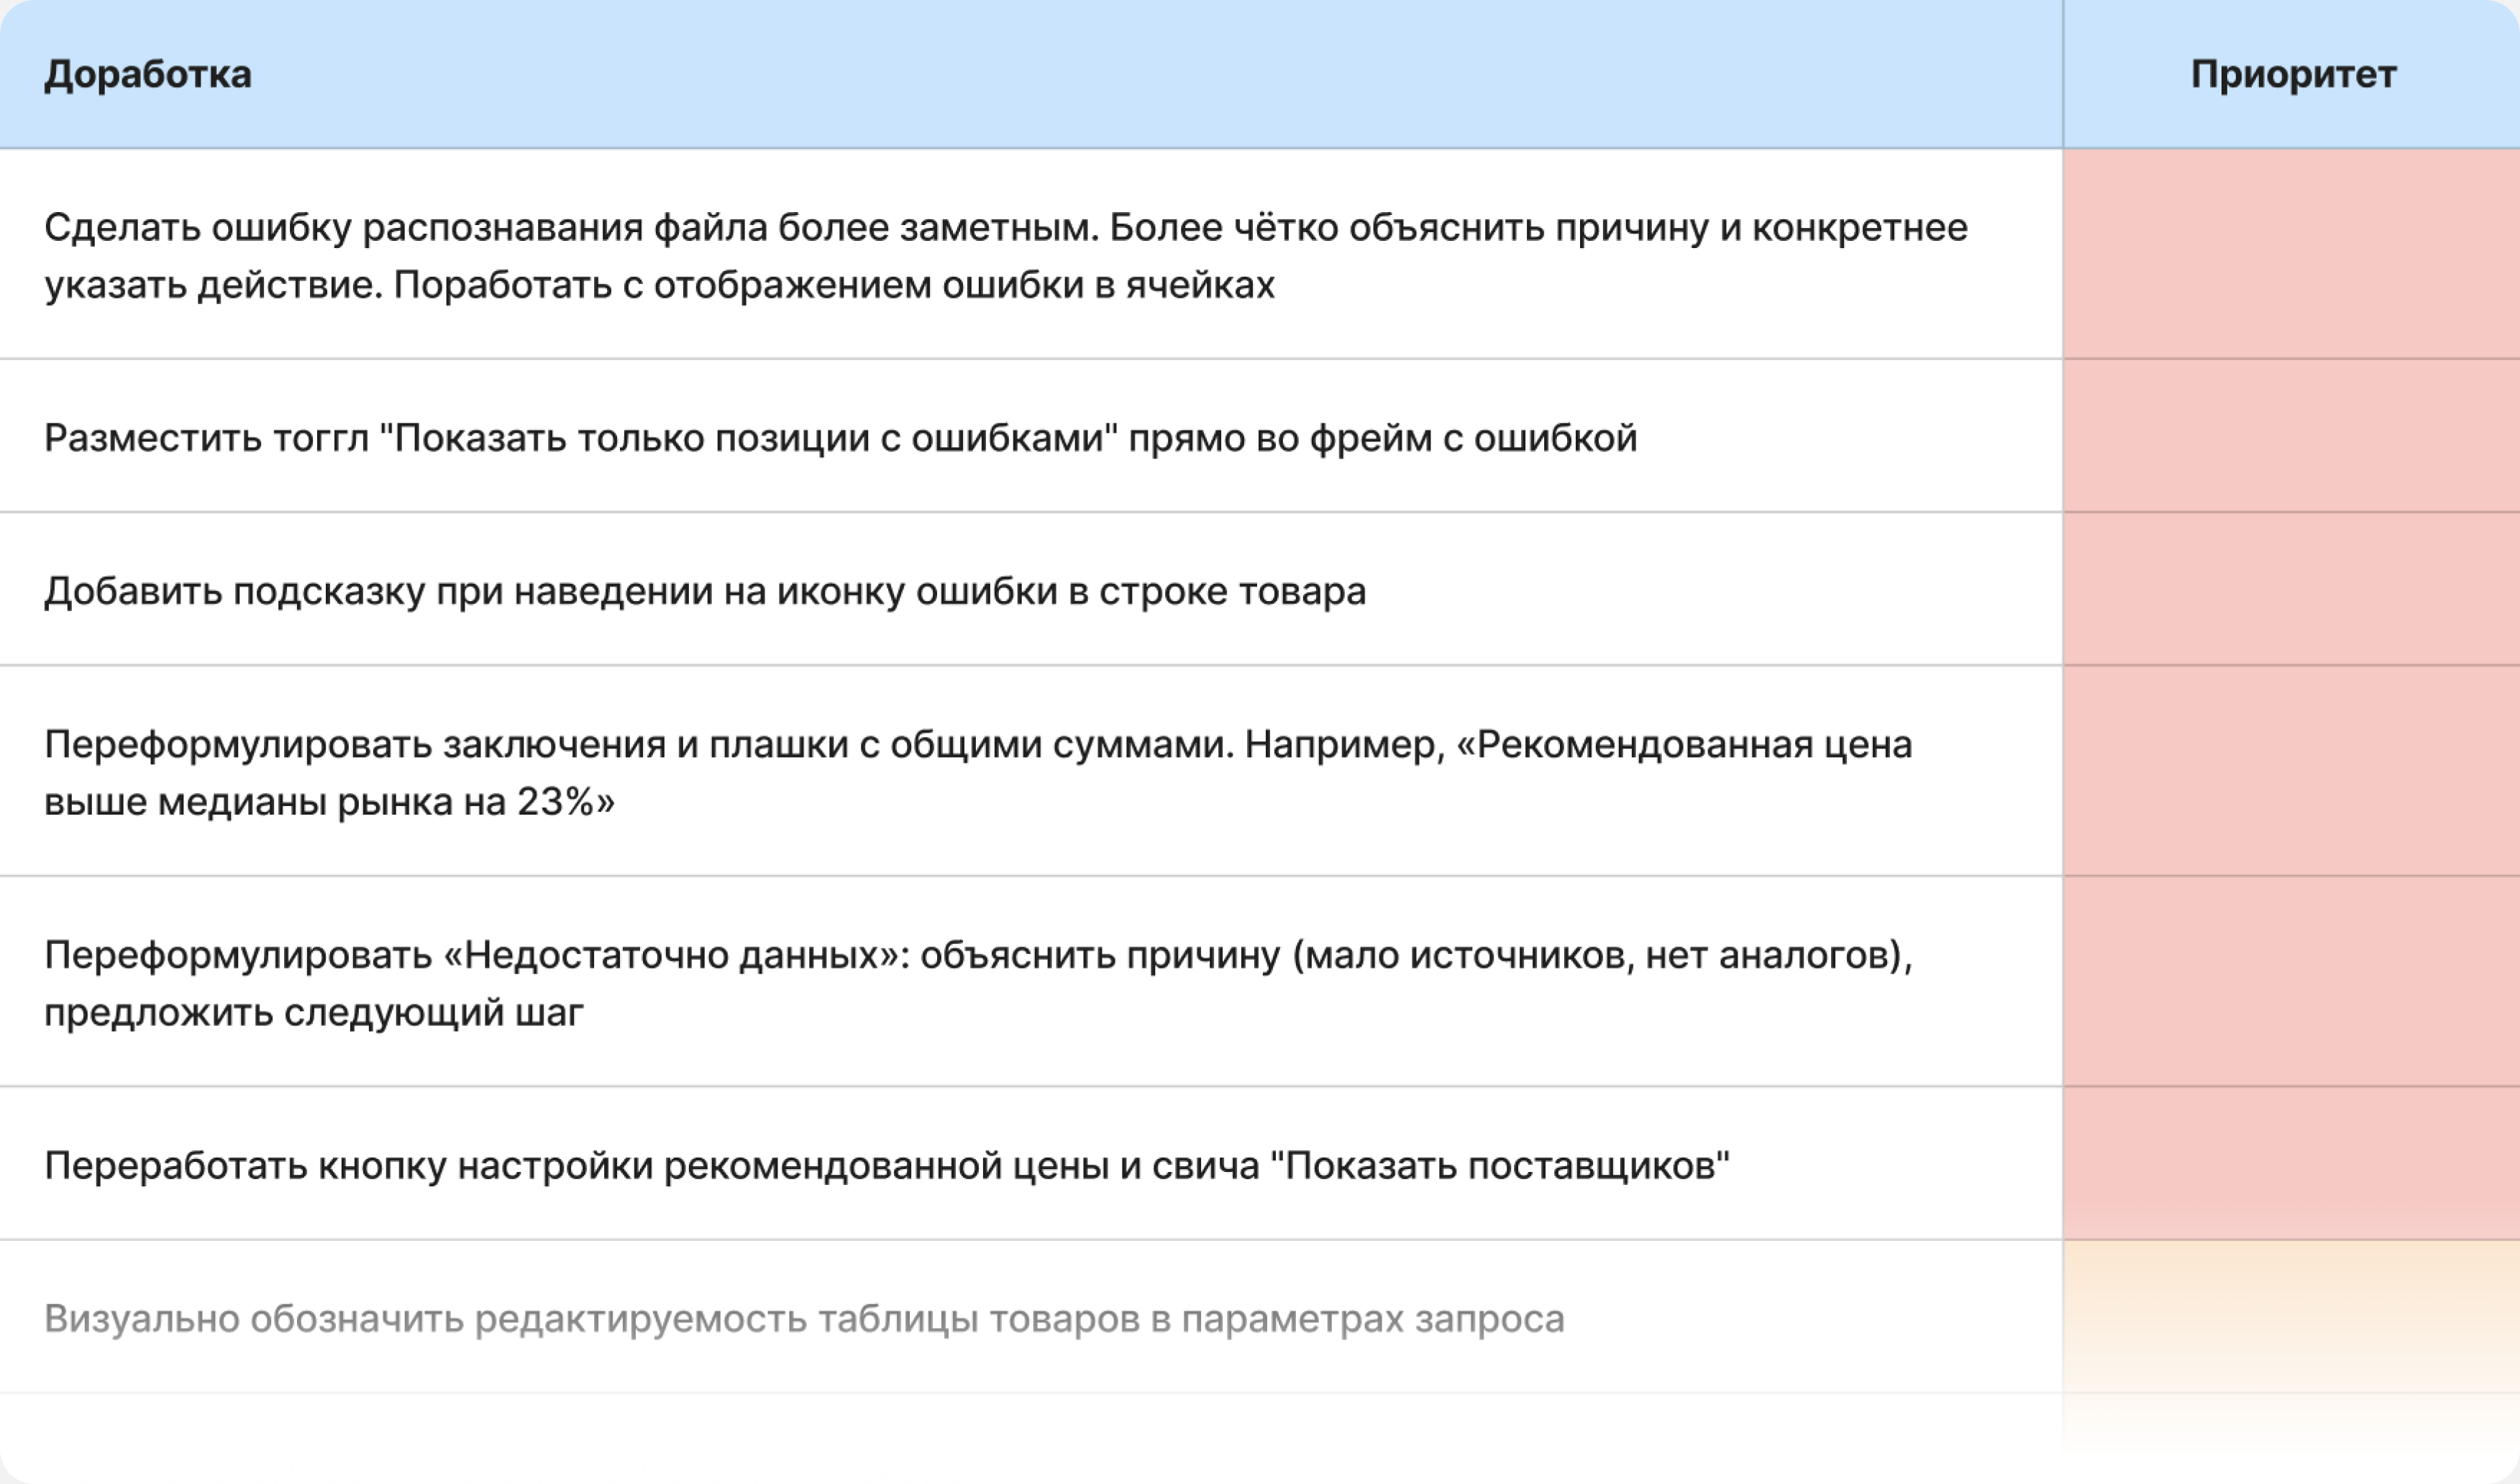Click red priority cell for «Недостаточно данных» row
The width and height of the screenshot is (2520, 1484).
point(2292,982)
